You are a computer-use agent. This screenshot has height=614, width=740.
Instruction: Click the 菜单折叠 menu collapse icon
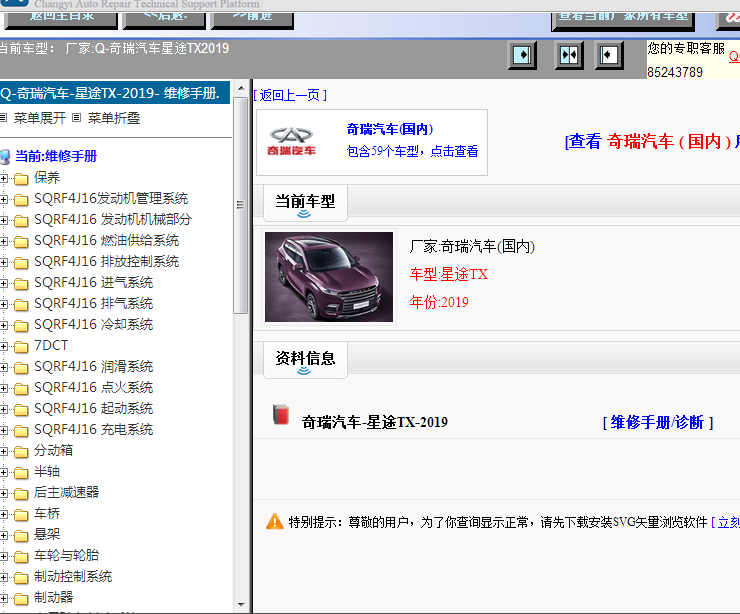tap(76, 118)
